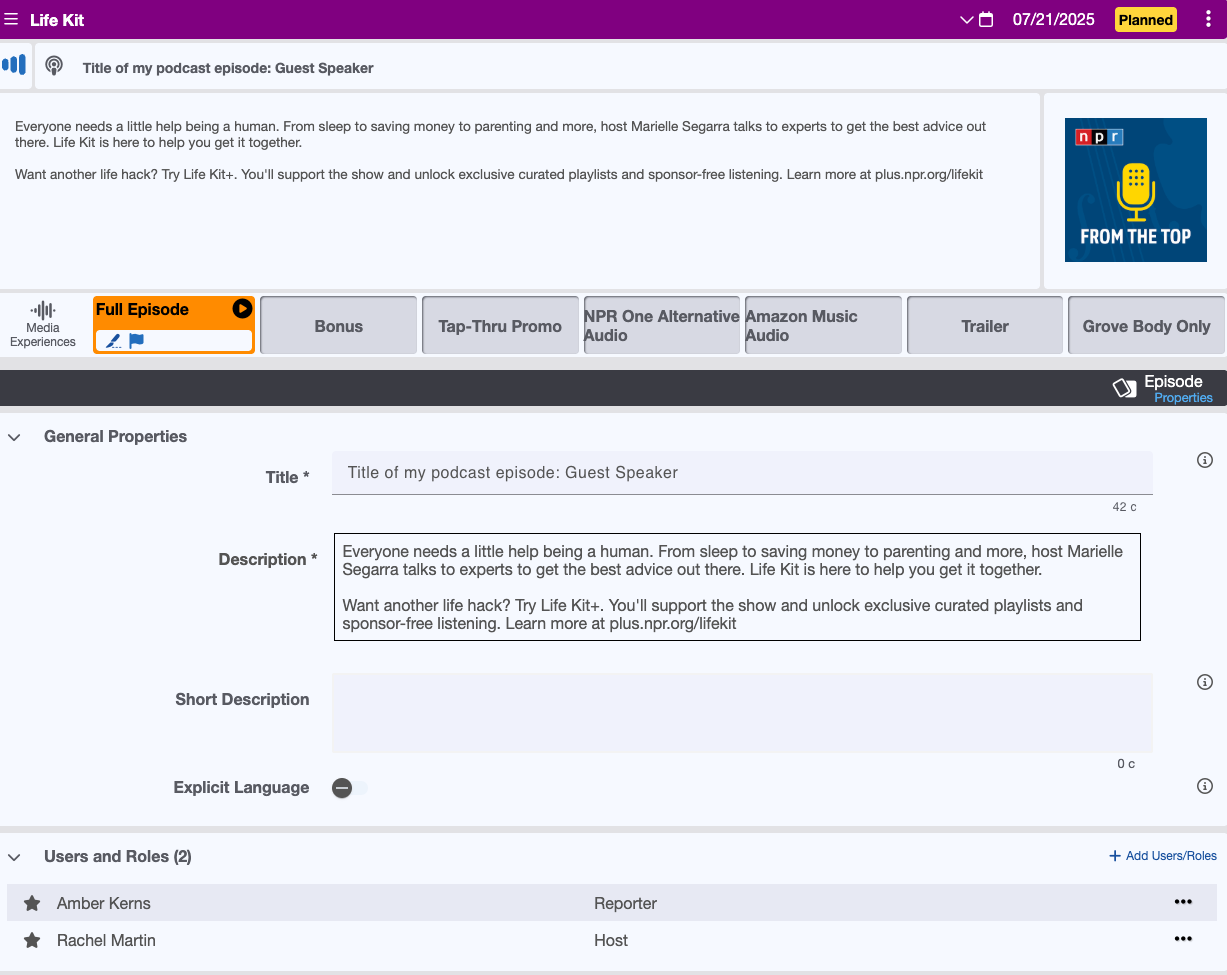Image resolution: width=1227 pixels, height=975 pixels.
Task: Play the Full Episode audio
Action: (242, 309)
